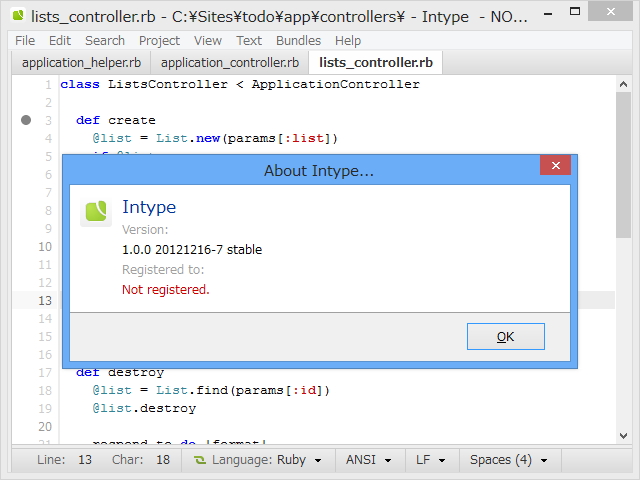This screenshot has width=640, height=480.
Task: Open the Project menu
Action: tap(159, 41)
